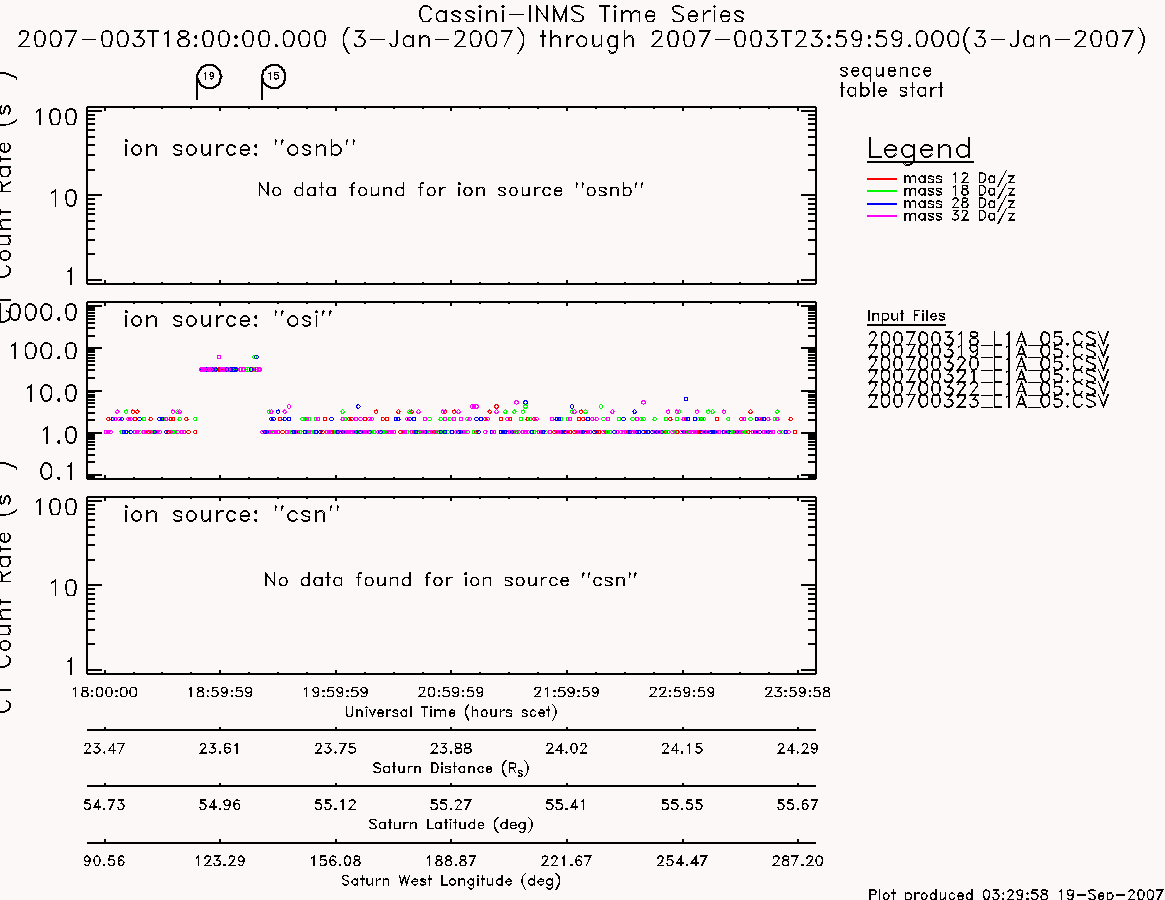Click the magenta mass 32 Da/z legend line
The height and width of the screenshot is (900, 1165).
[x=882, y=216]
